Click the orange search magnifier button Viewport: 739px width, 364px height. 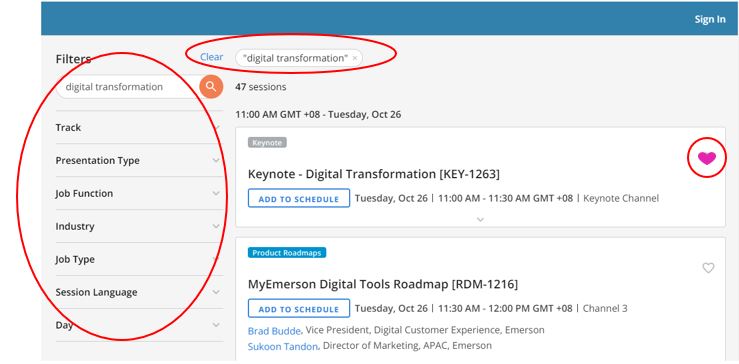(211, 87)
